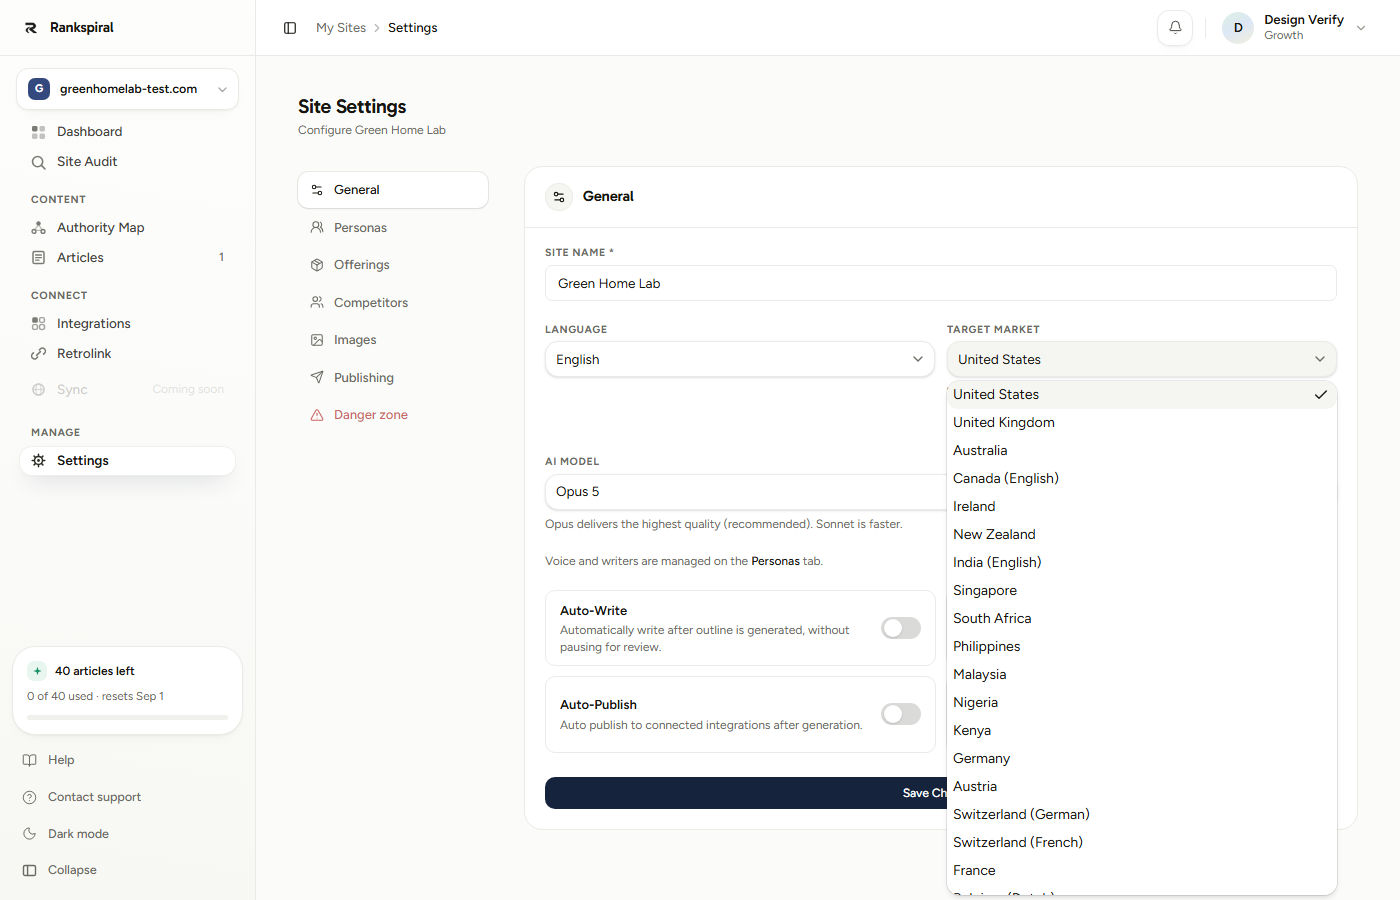The image size is (1400, 900).
Task: Open Site Audit in the sidebar
Action: [x=128, y=162]
